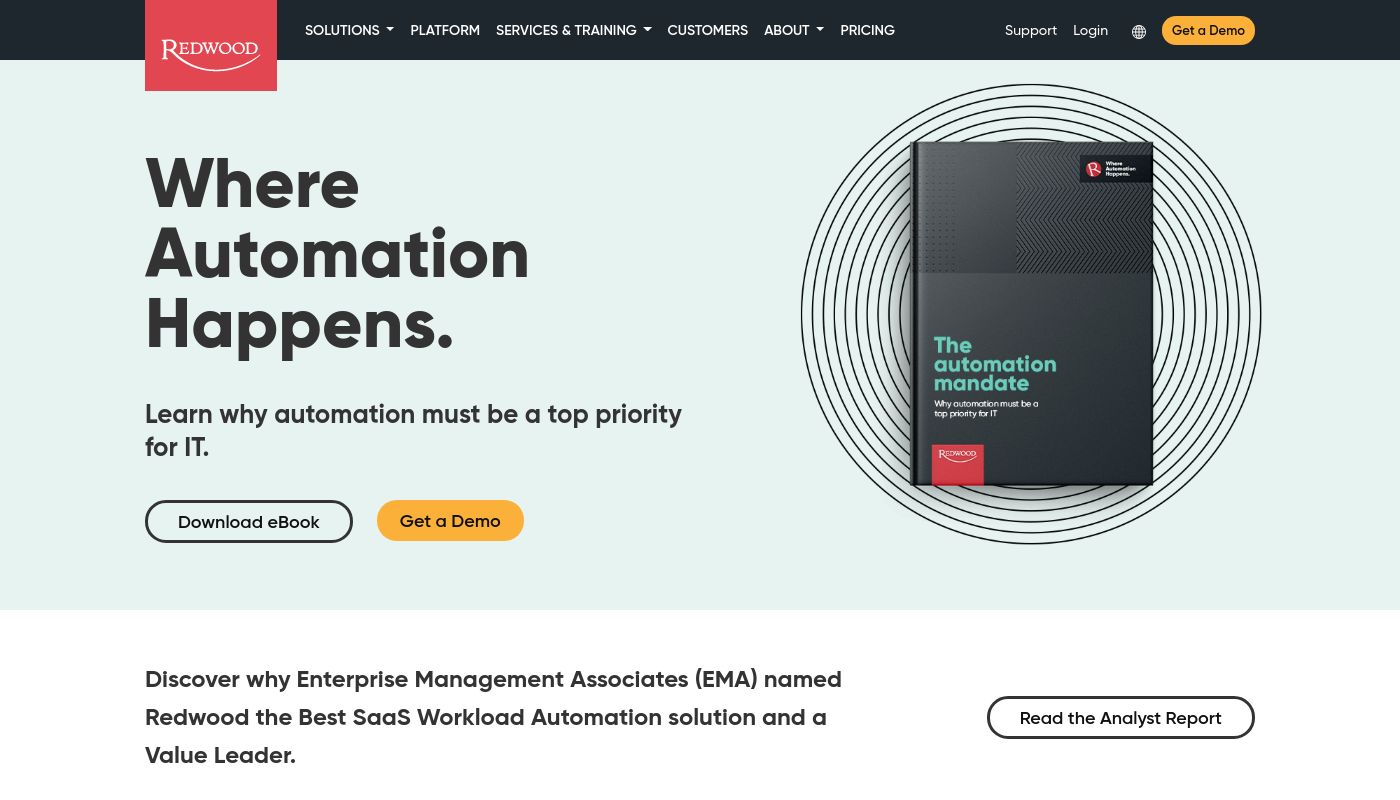
Task: Click the Redwood icon on the eBook cover
Action: coord(957,464)
